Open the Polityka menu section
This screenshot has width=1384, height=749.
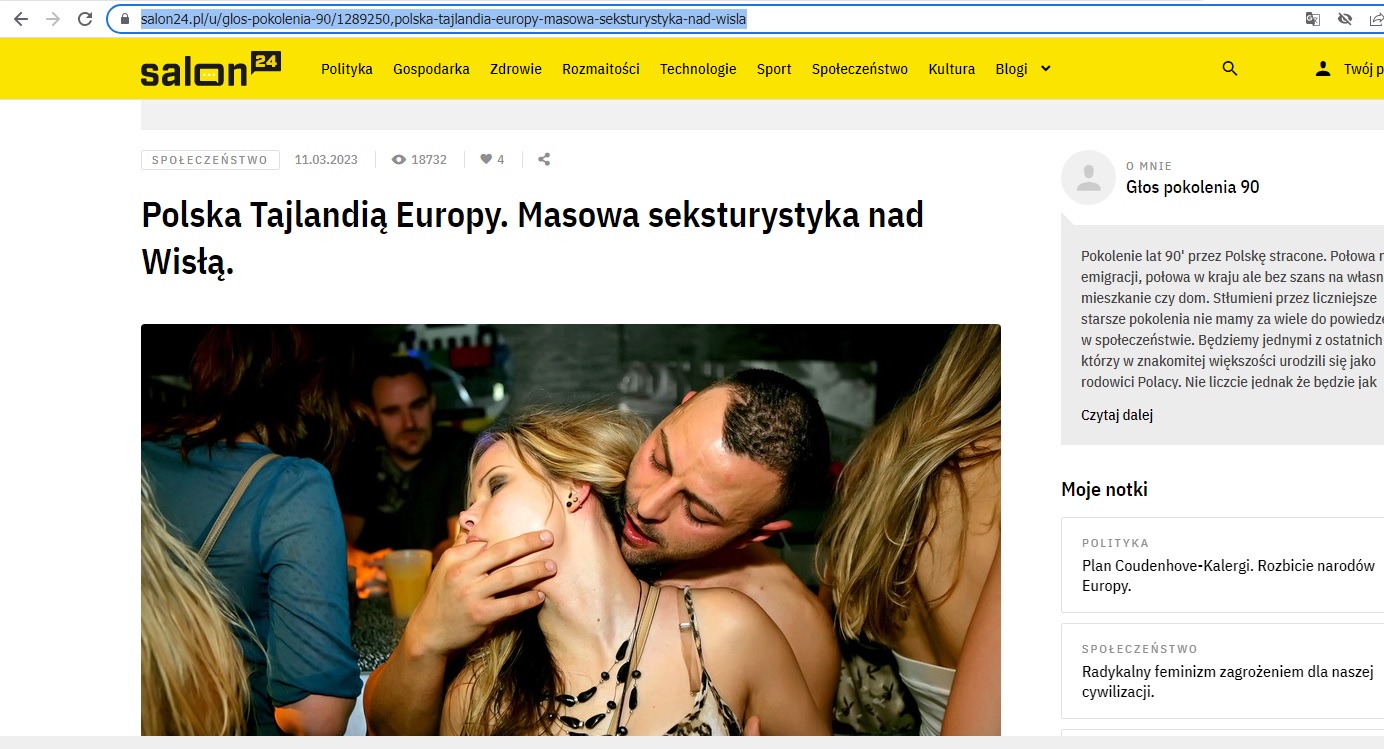click(347, 69)
